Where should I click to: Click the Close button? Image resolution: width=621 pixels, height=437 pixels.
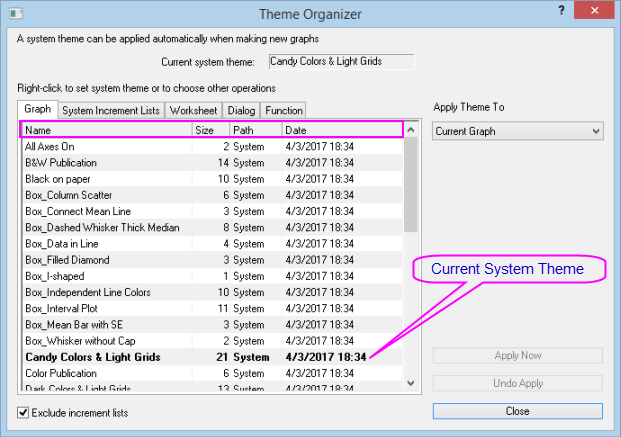[x=517, y=411]
